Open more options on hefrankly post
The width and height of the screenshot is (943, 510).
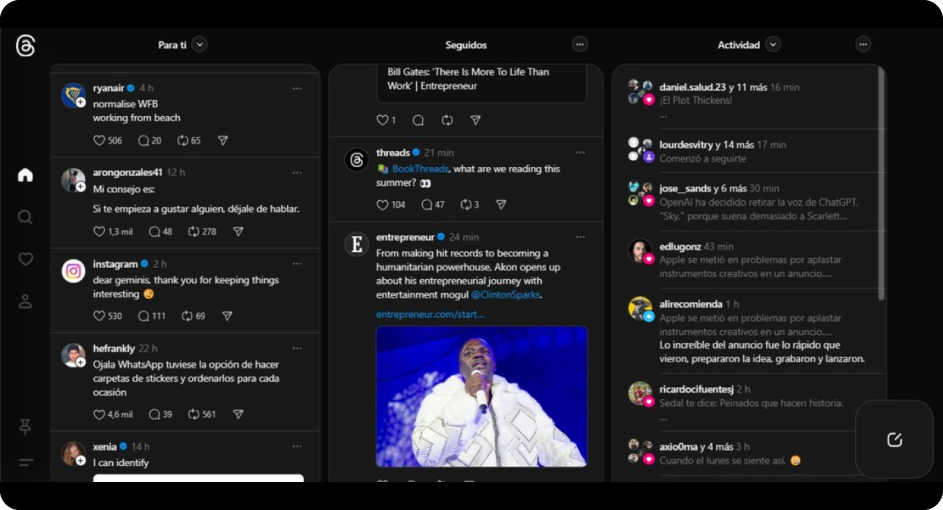tap(297, 348)
